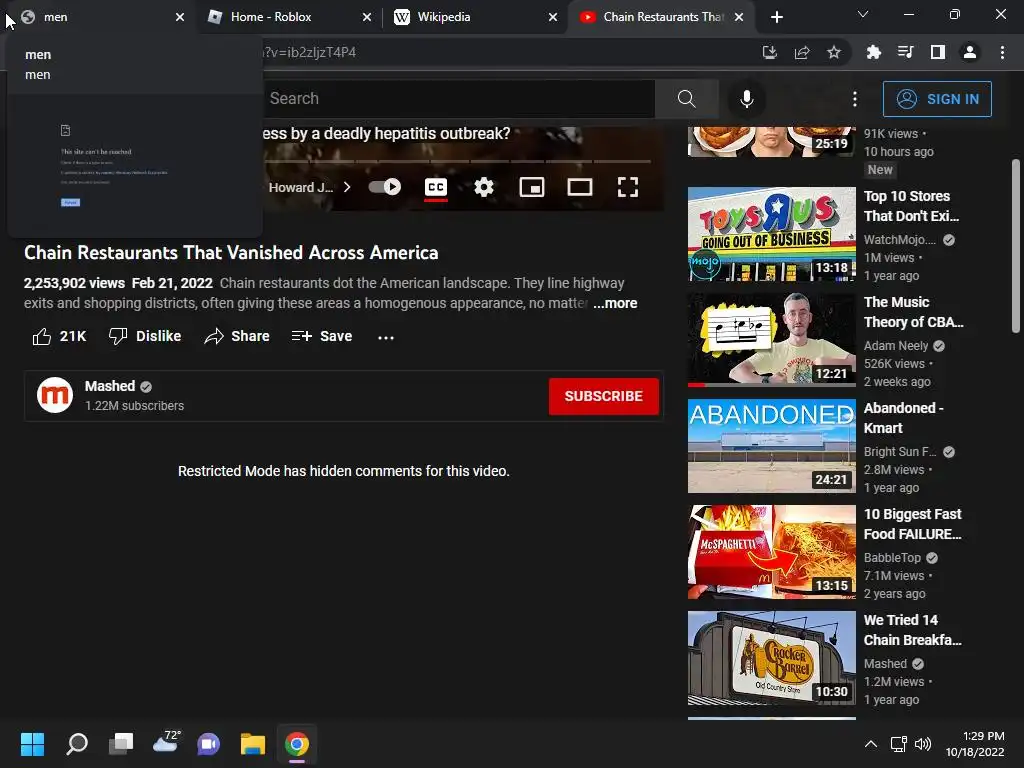Toggle the autoplay switch in video player
The width and height of the screenshot is (1024, 768).
tap(385, 187)
